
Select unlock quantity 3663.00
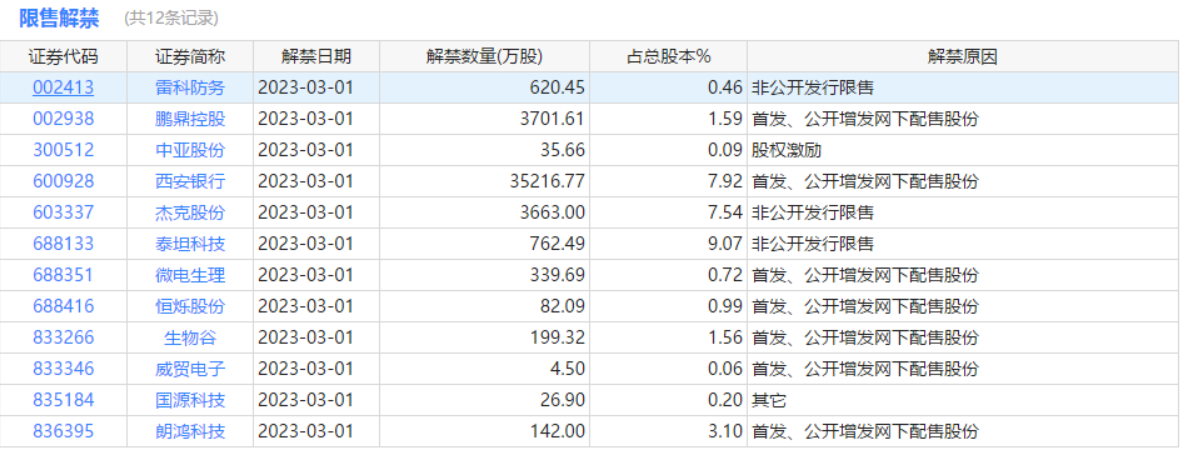553,213
